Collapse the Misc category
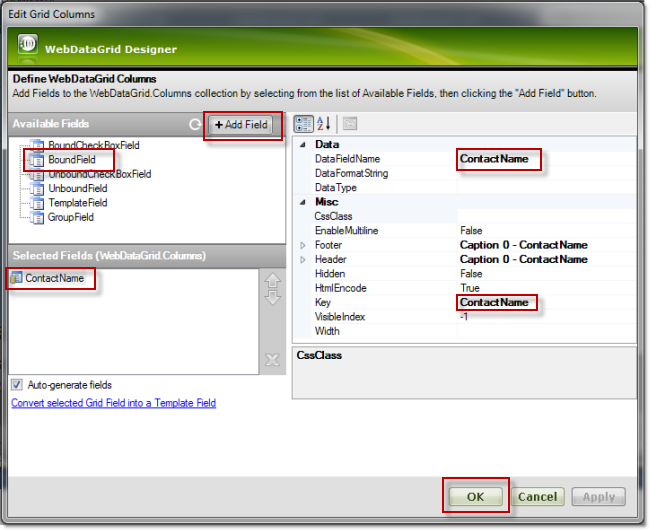Screen dimensions: 650x530 point(304,202)
